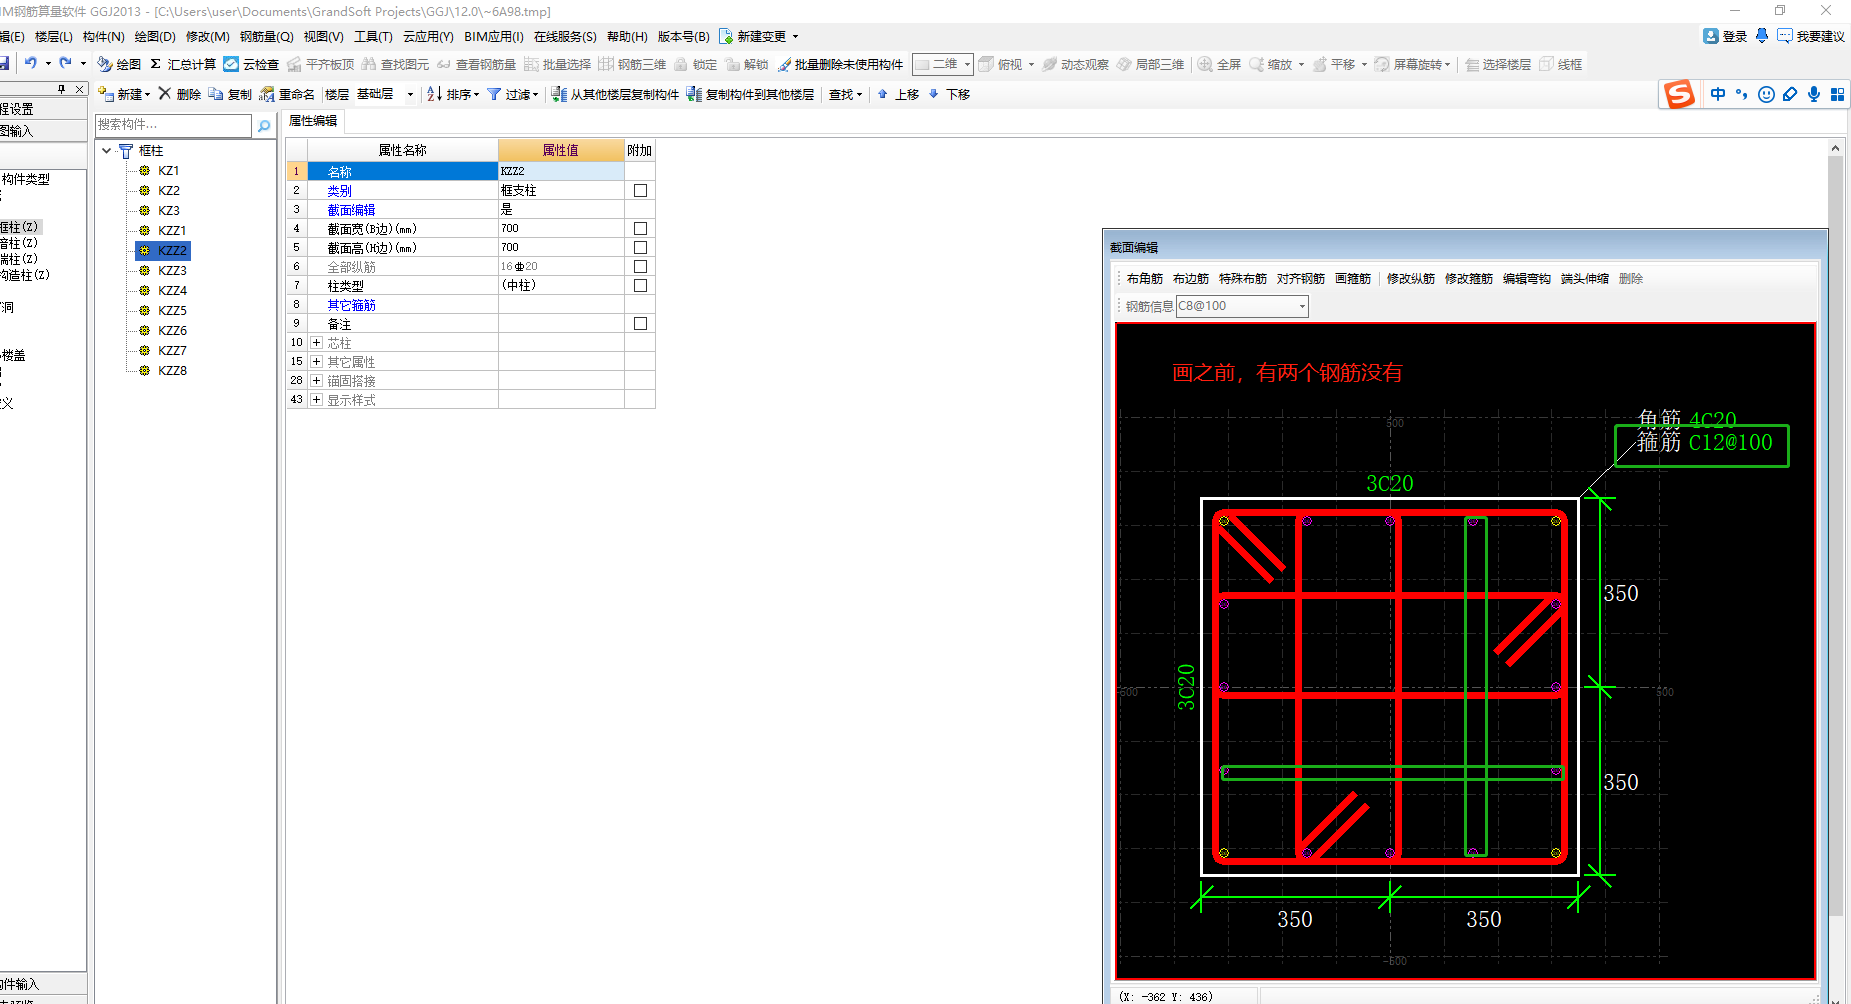This screenshot has width=1851, height=1004.
Task: Click the search magnifier icon
Action: [x=264, y=125]
